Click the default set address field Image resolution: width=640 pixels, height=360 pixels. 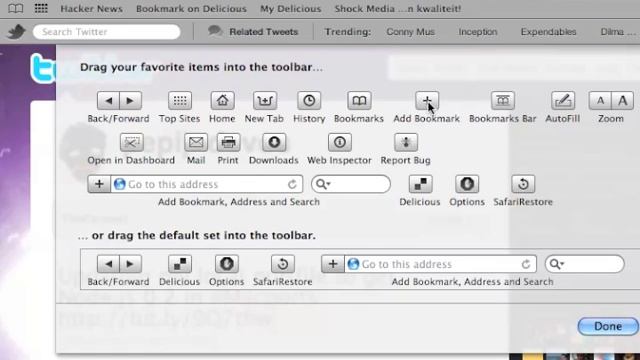(x=441, y=264)
